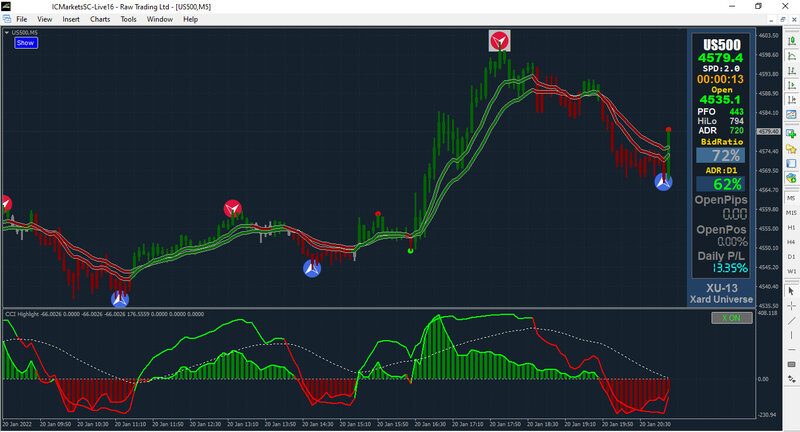Open the Tools menu

point(128,19)
